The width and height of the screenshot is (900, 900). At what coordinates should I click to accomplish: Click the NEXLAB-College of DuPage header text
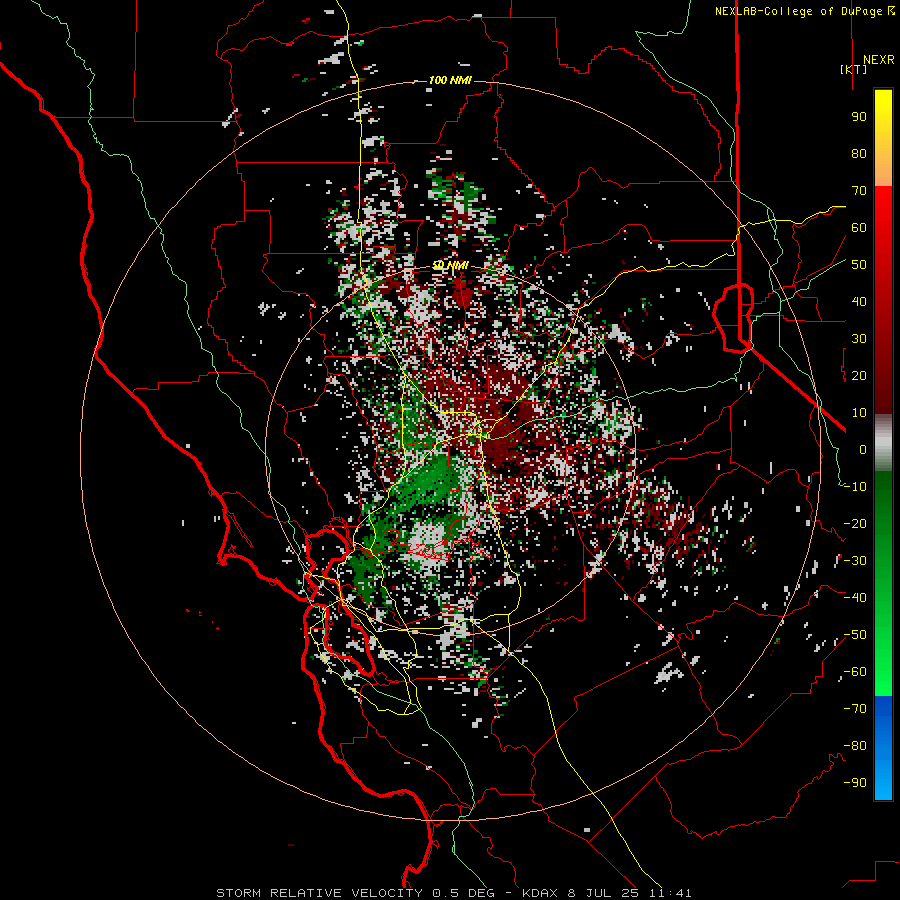click(804, 11)
